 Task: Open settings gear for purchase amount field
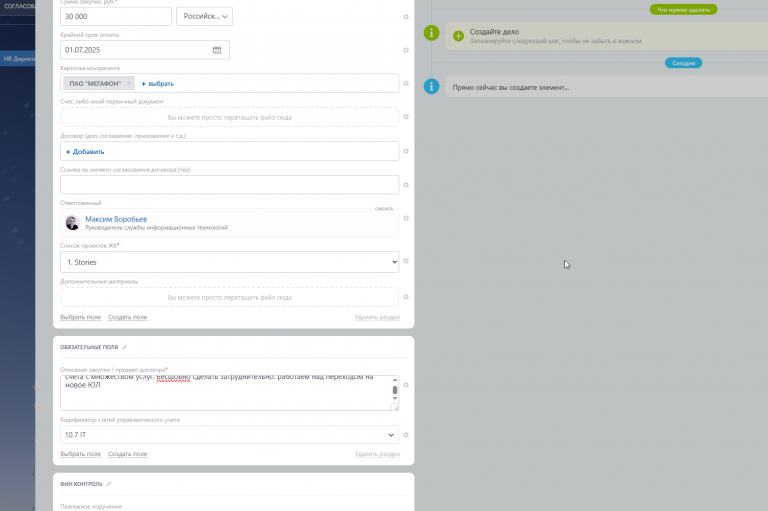pyautogui.click(x=406, y=17)
